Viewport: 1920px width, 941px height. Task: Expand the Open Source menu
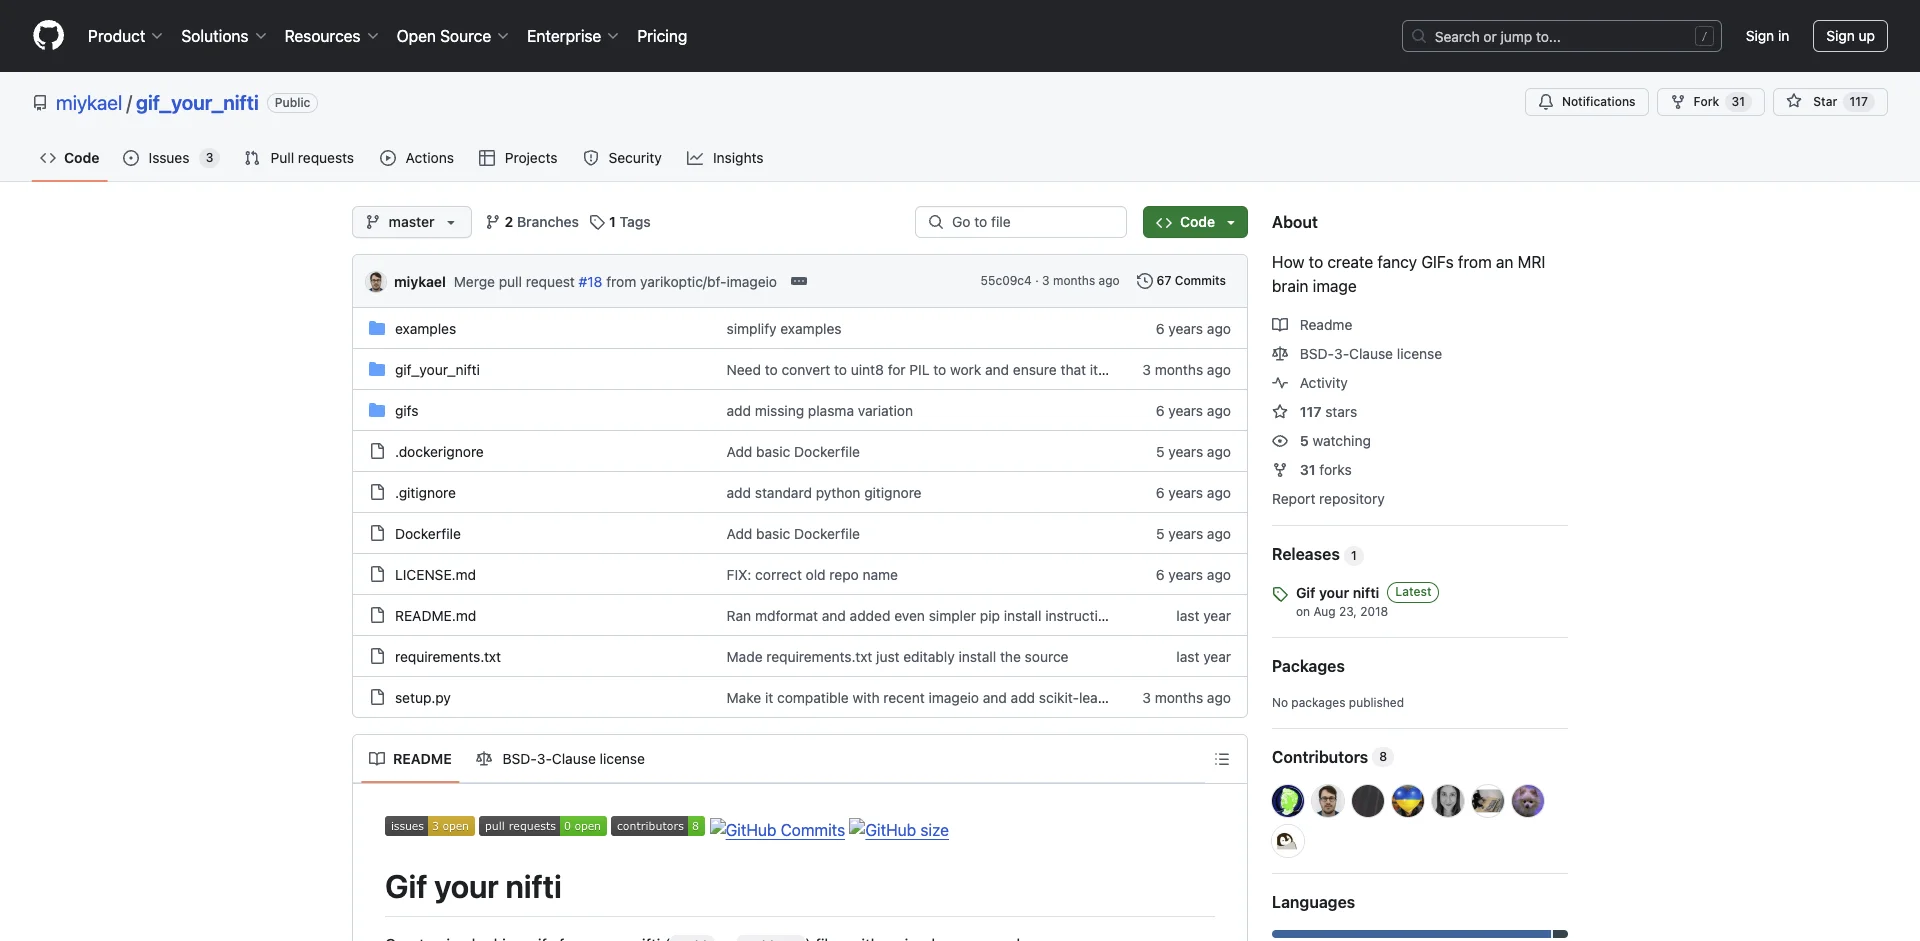click(453, 36)
